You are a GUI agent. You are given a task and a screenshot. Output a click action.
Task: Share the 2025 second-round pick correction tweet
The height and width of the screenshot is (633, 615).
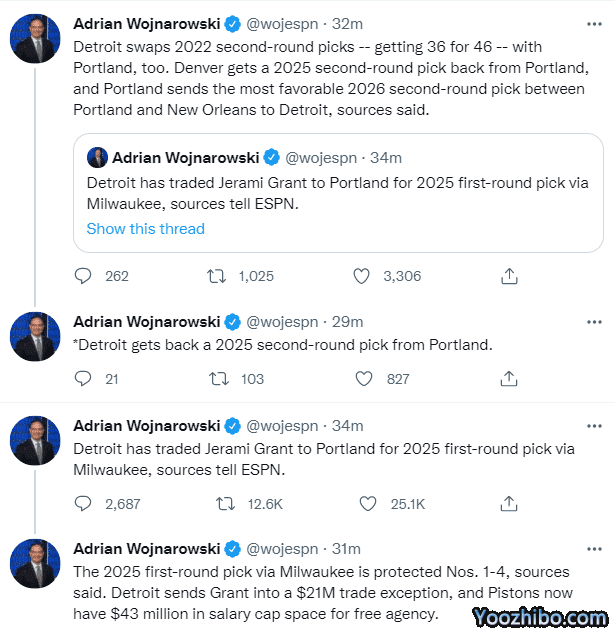[x=509, y=379]
